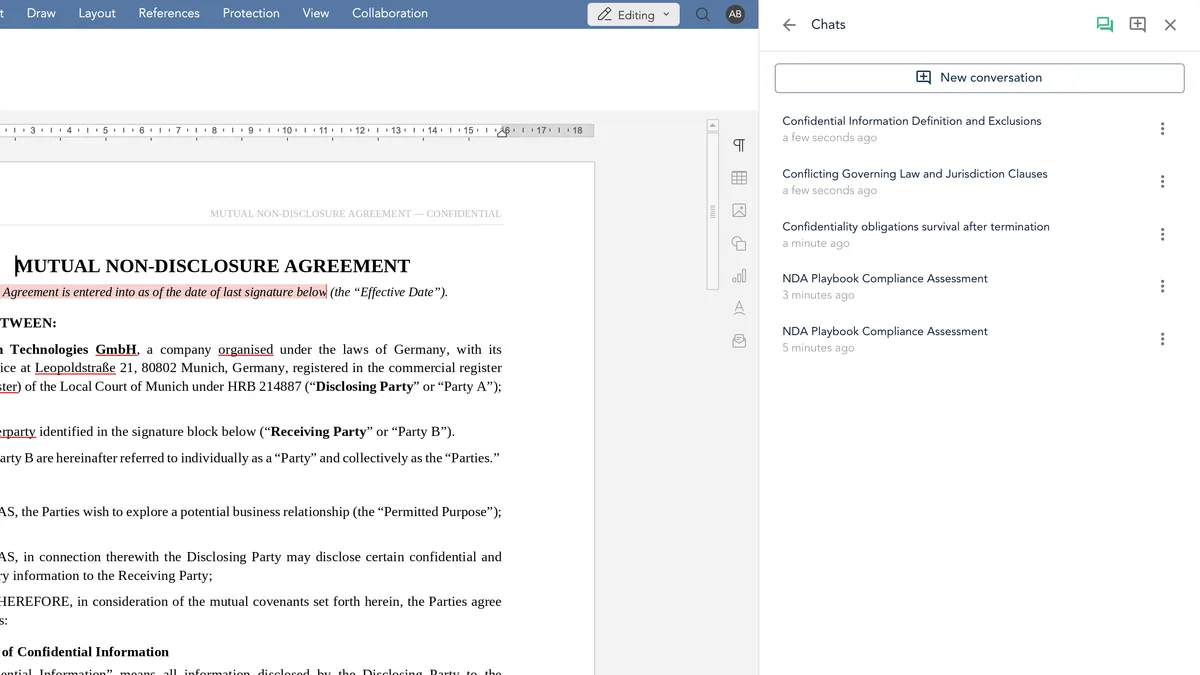1200x675 pixels.
Task: Click the right indent marker on the ruler
Action: tap(502, 132)
